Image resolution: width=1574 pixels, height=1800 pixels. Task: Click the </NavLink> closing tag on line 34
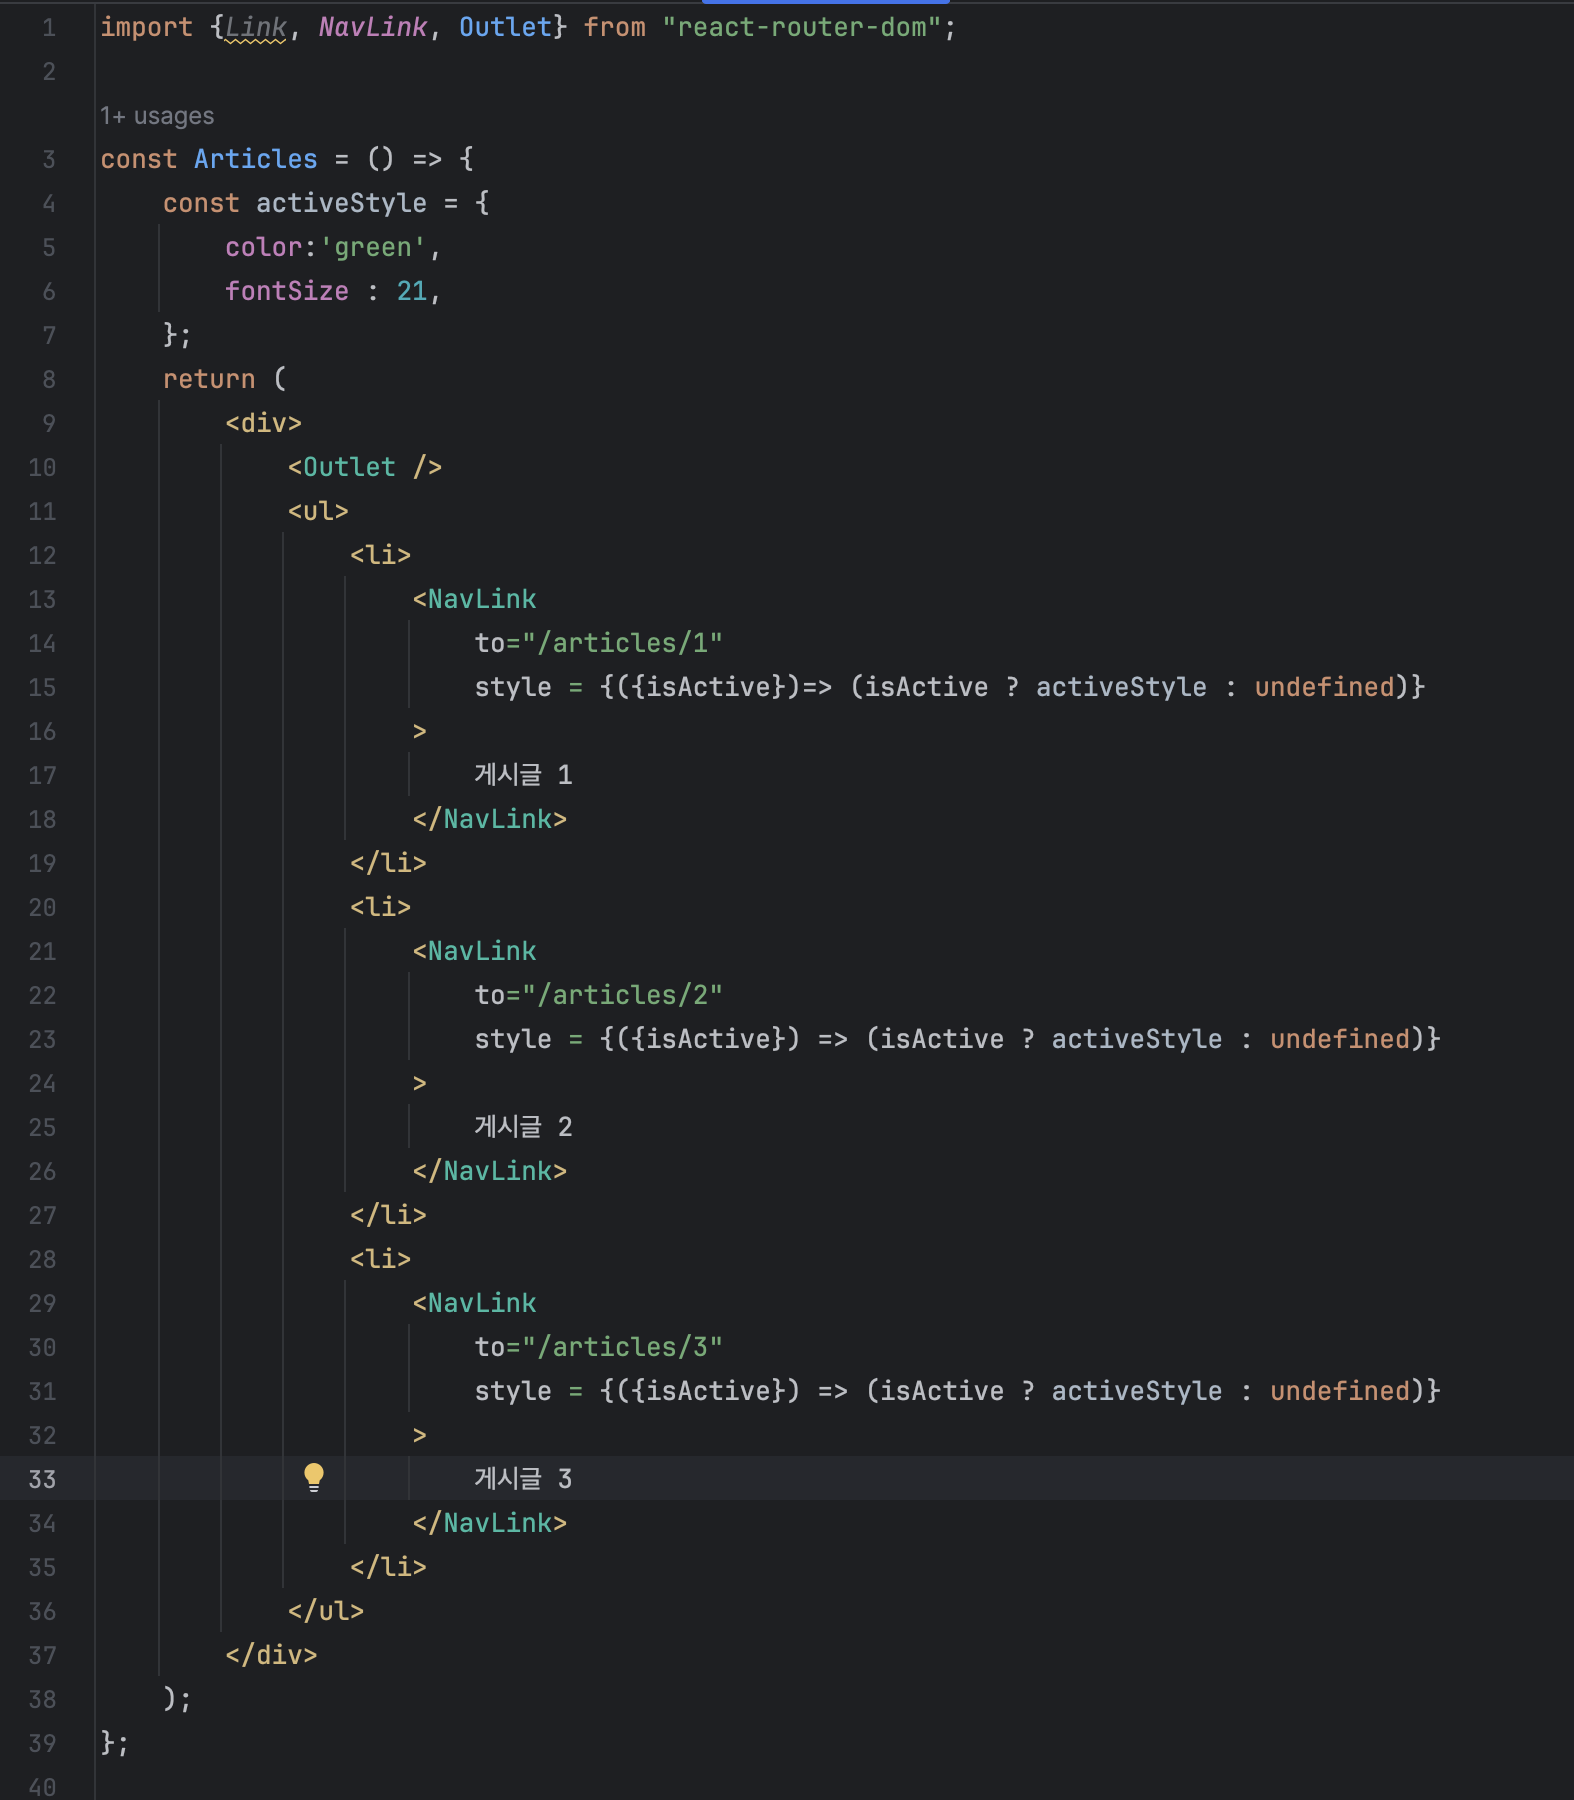click(490, 1523)
